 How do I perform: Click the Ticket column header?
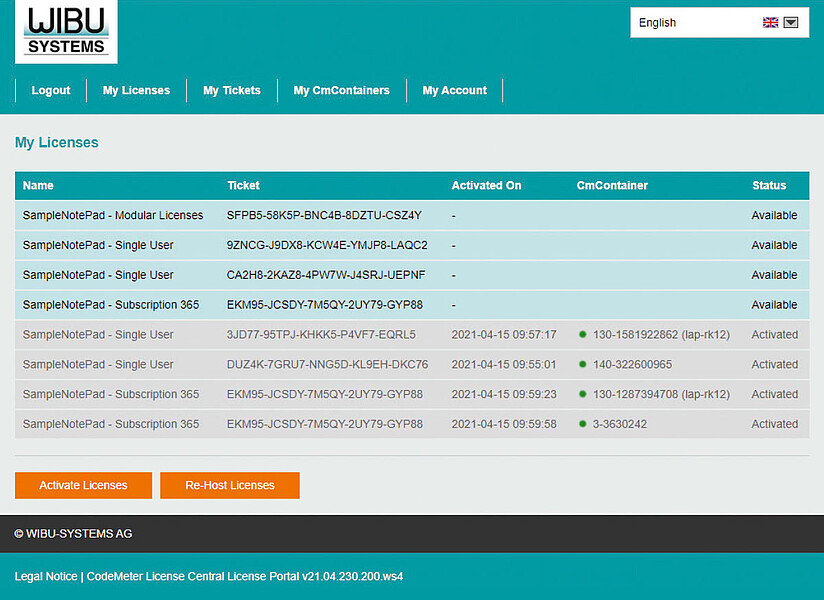point(243,185)
